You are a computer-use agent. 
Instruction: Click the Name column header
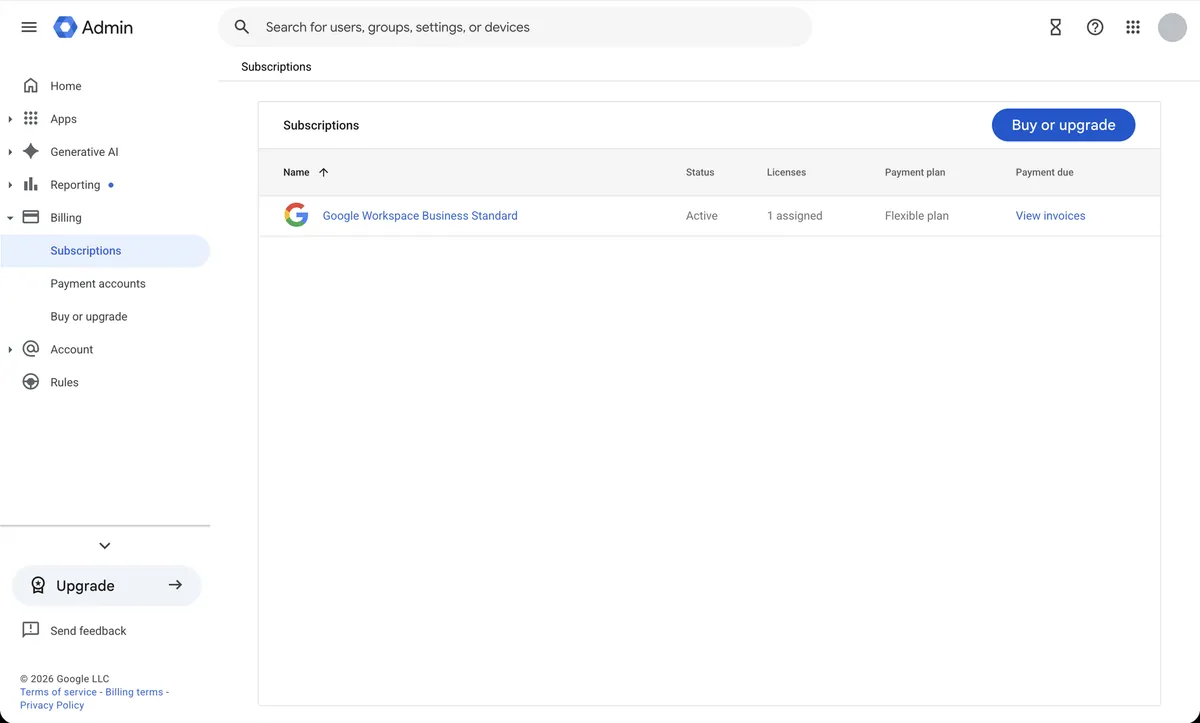[296, 172]
